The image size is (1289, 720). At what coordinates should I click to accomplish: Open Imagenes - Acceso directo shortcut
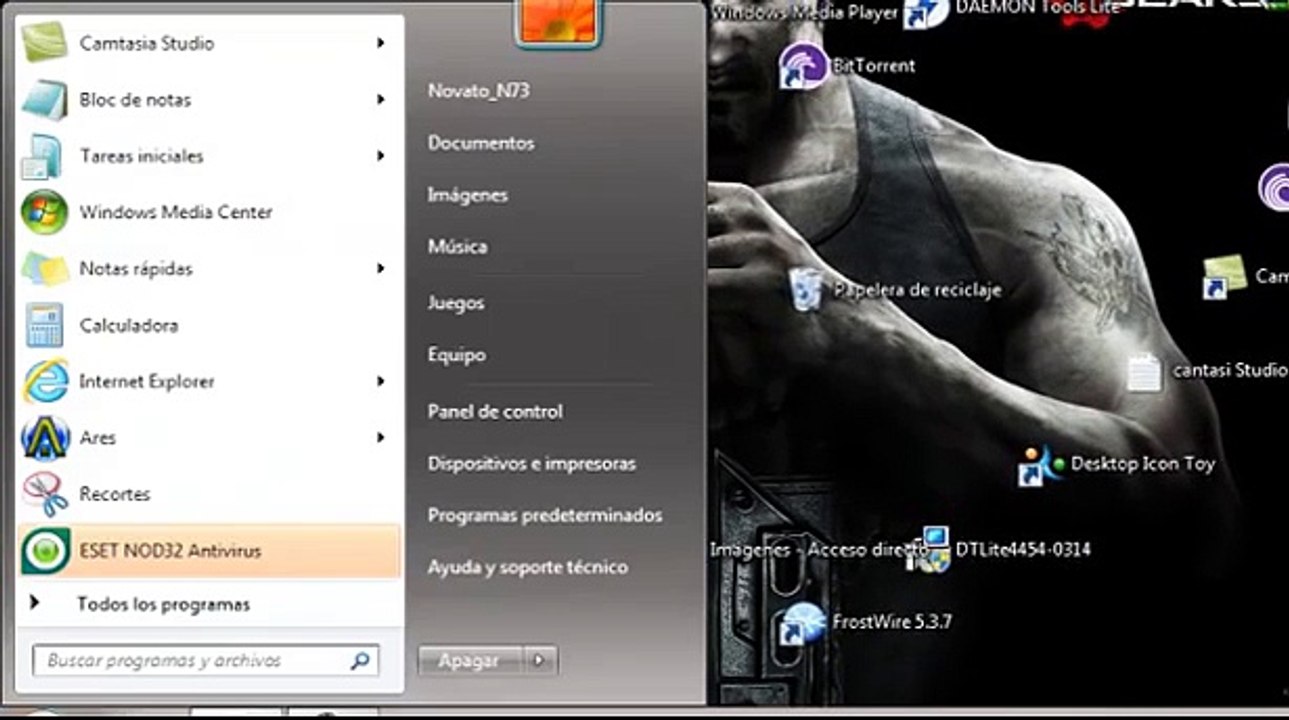[819, 549]
